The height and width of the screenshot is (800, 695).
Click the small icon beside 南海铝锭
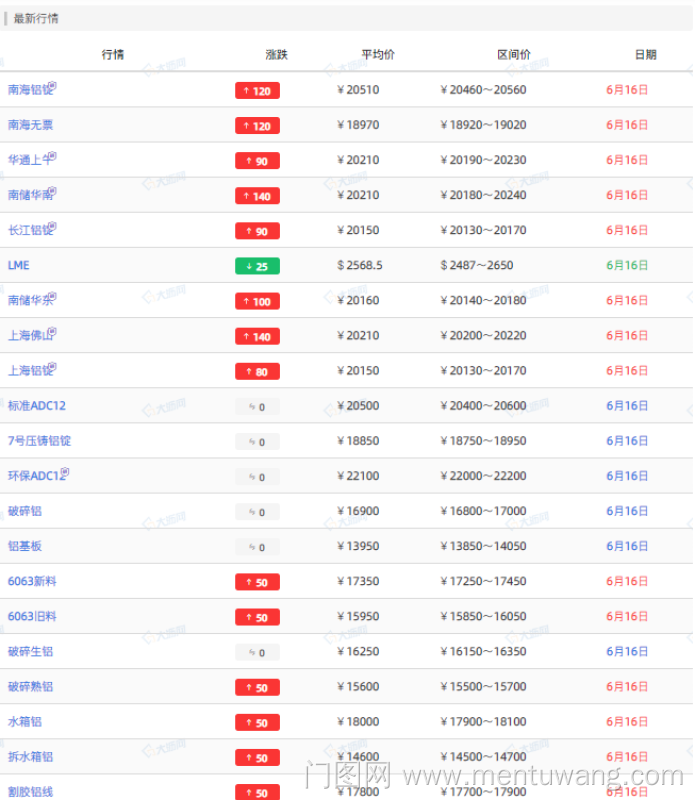coord(53,86)
